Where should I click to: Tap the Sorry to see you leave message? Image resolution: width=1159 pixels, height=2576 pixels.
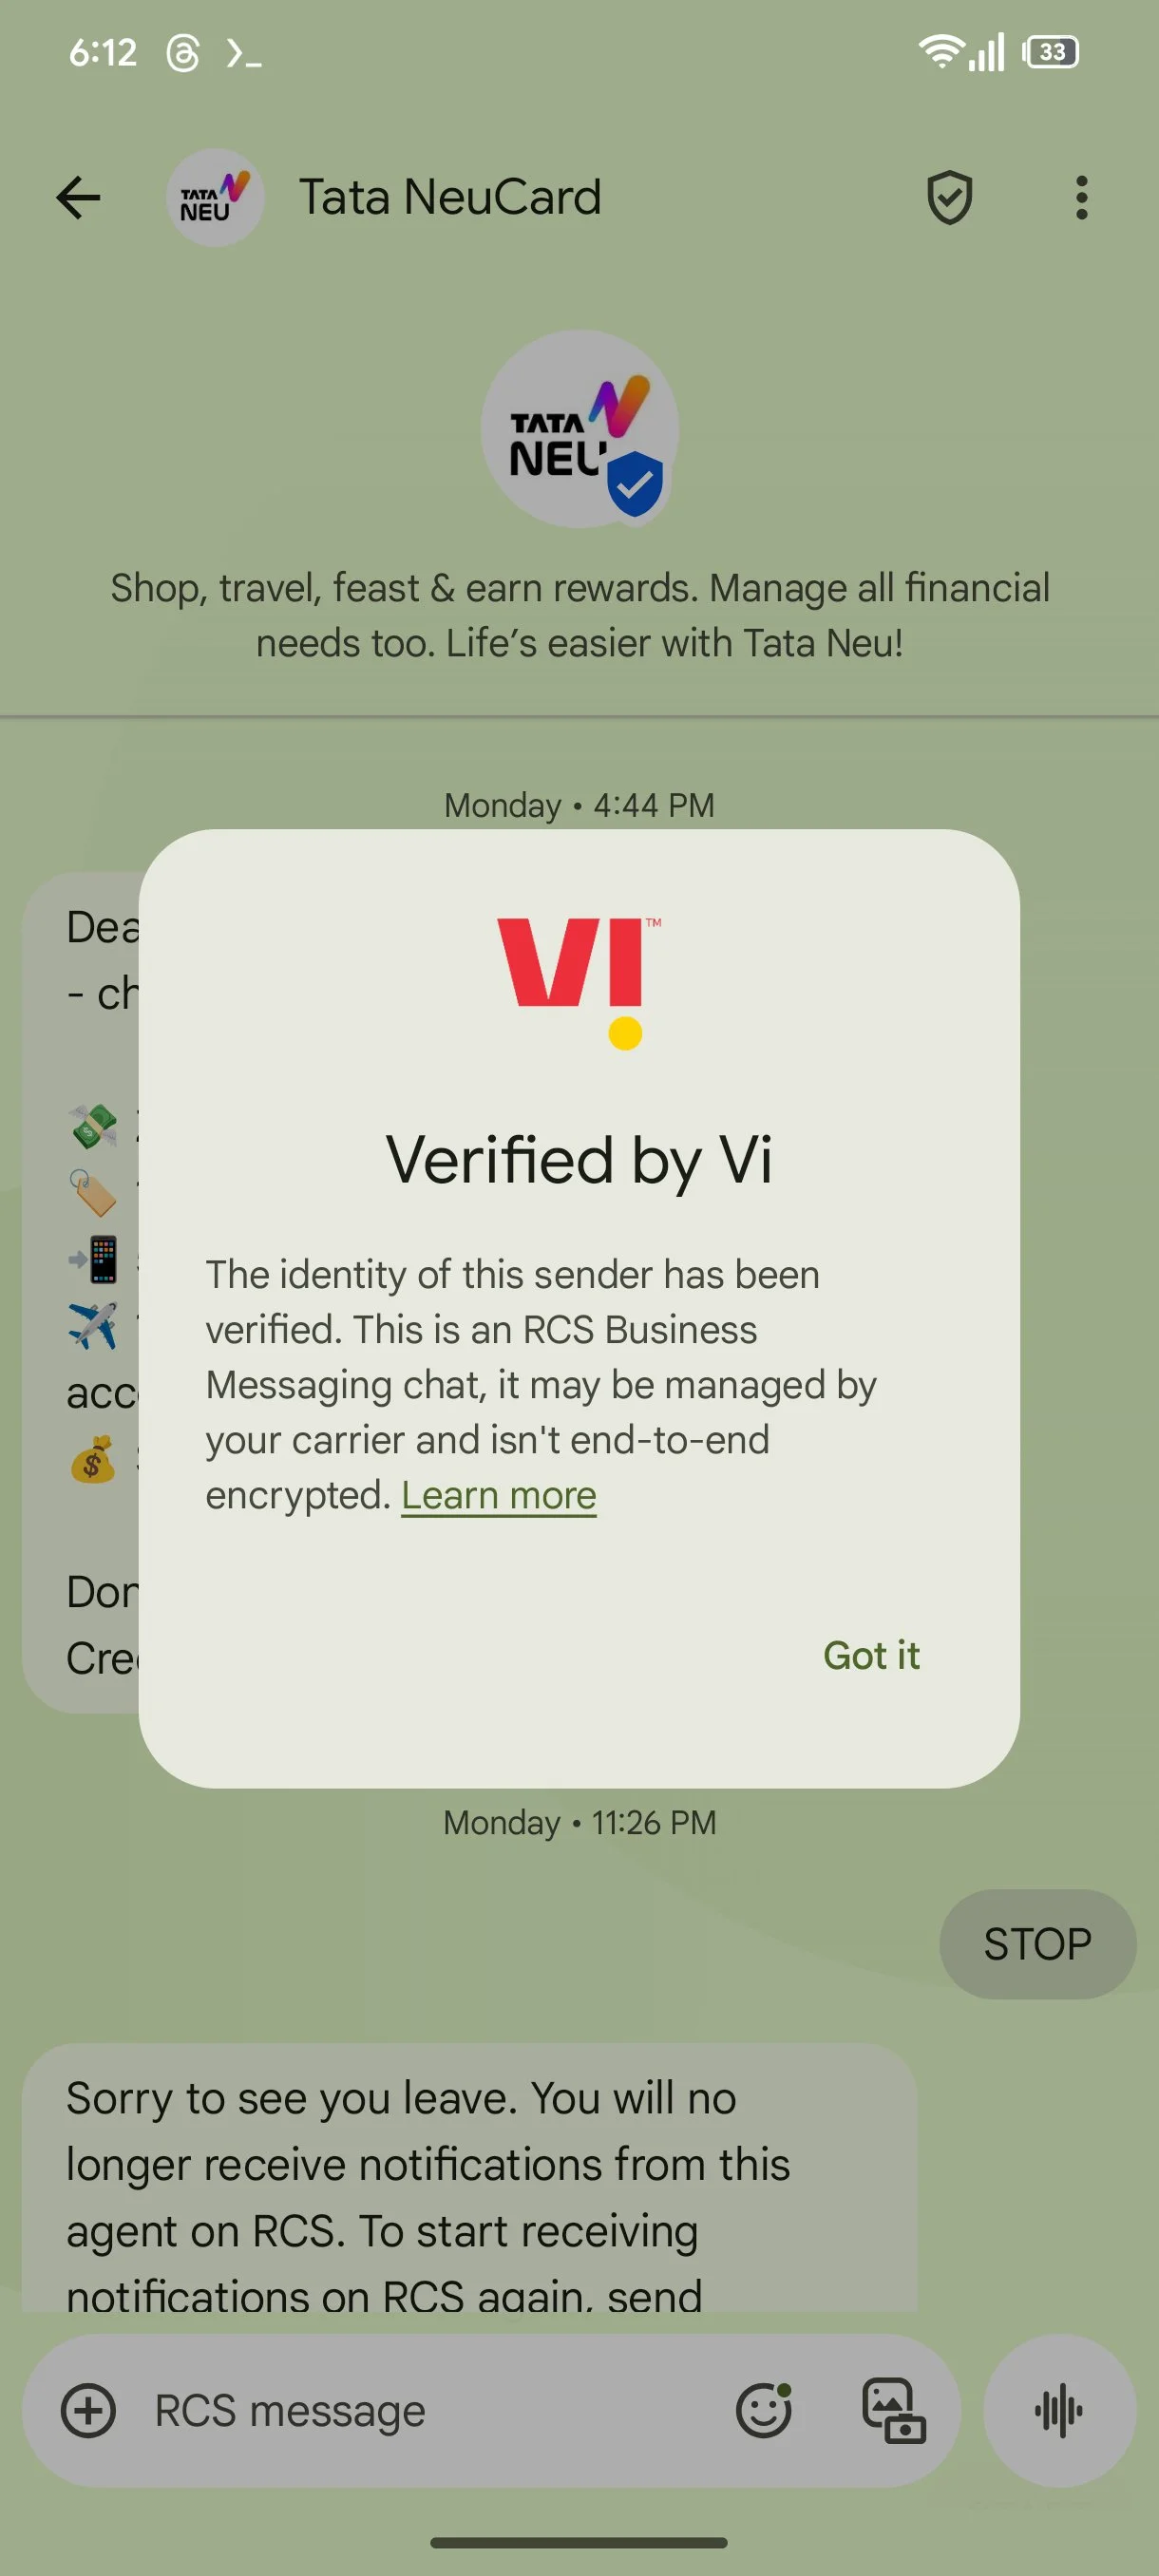(469, 2180)
